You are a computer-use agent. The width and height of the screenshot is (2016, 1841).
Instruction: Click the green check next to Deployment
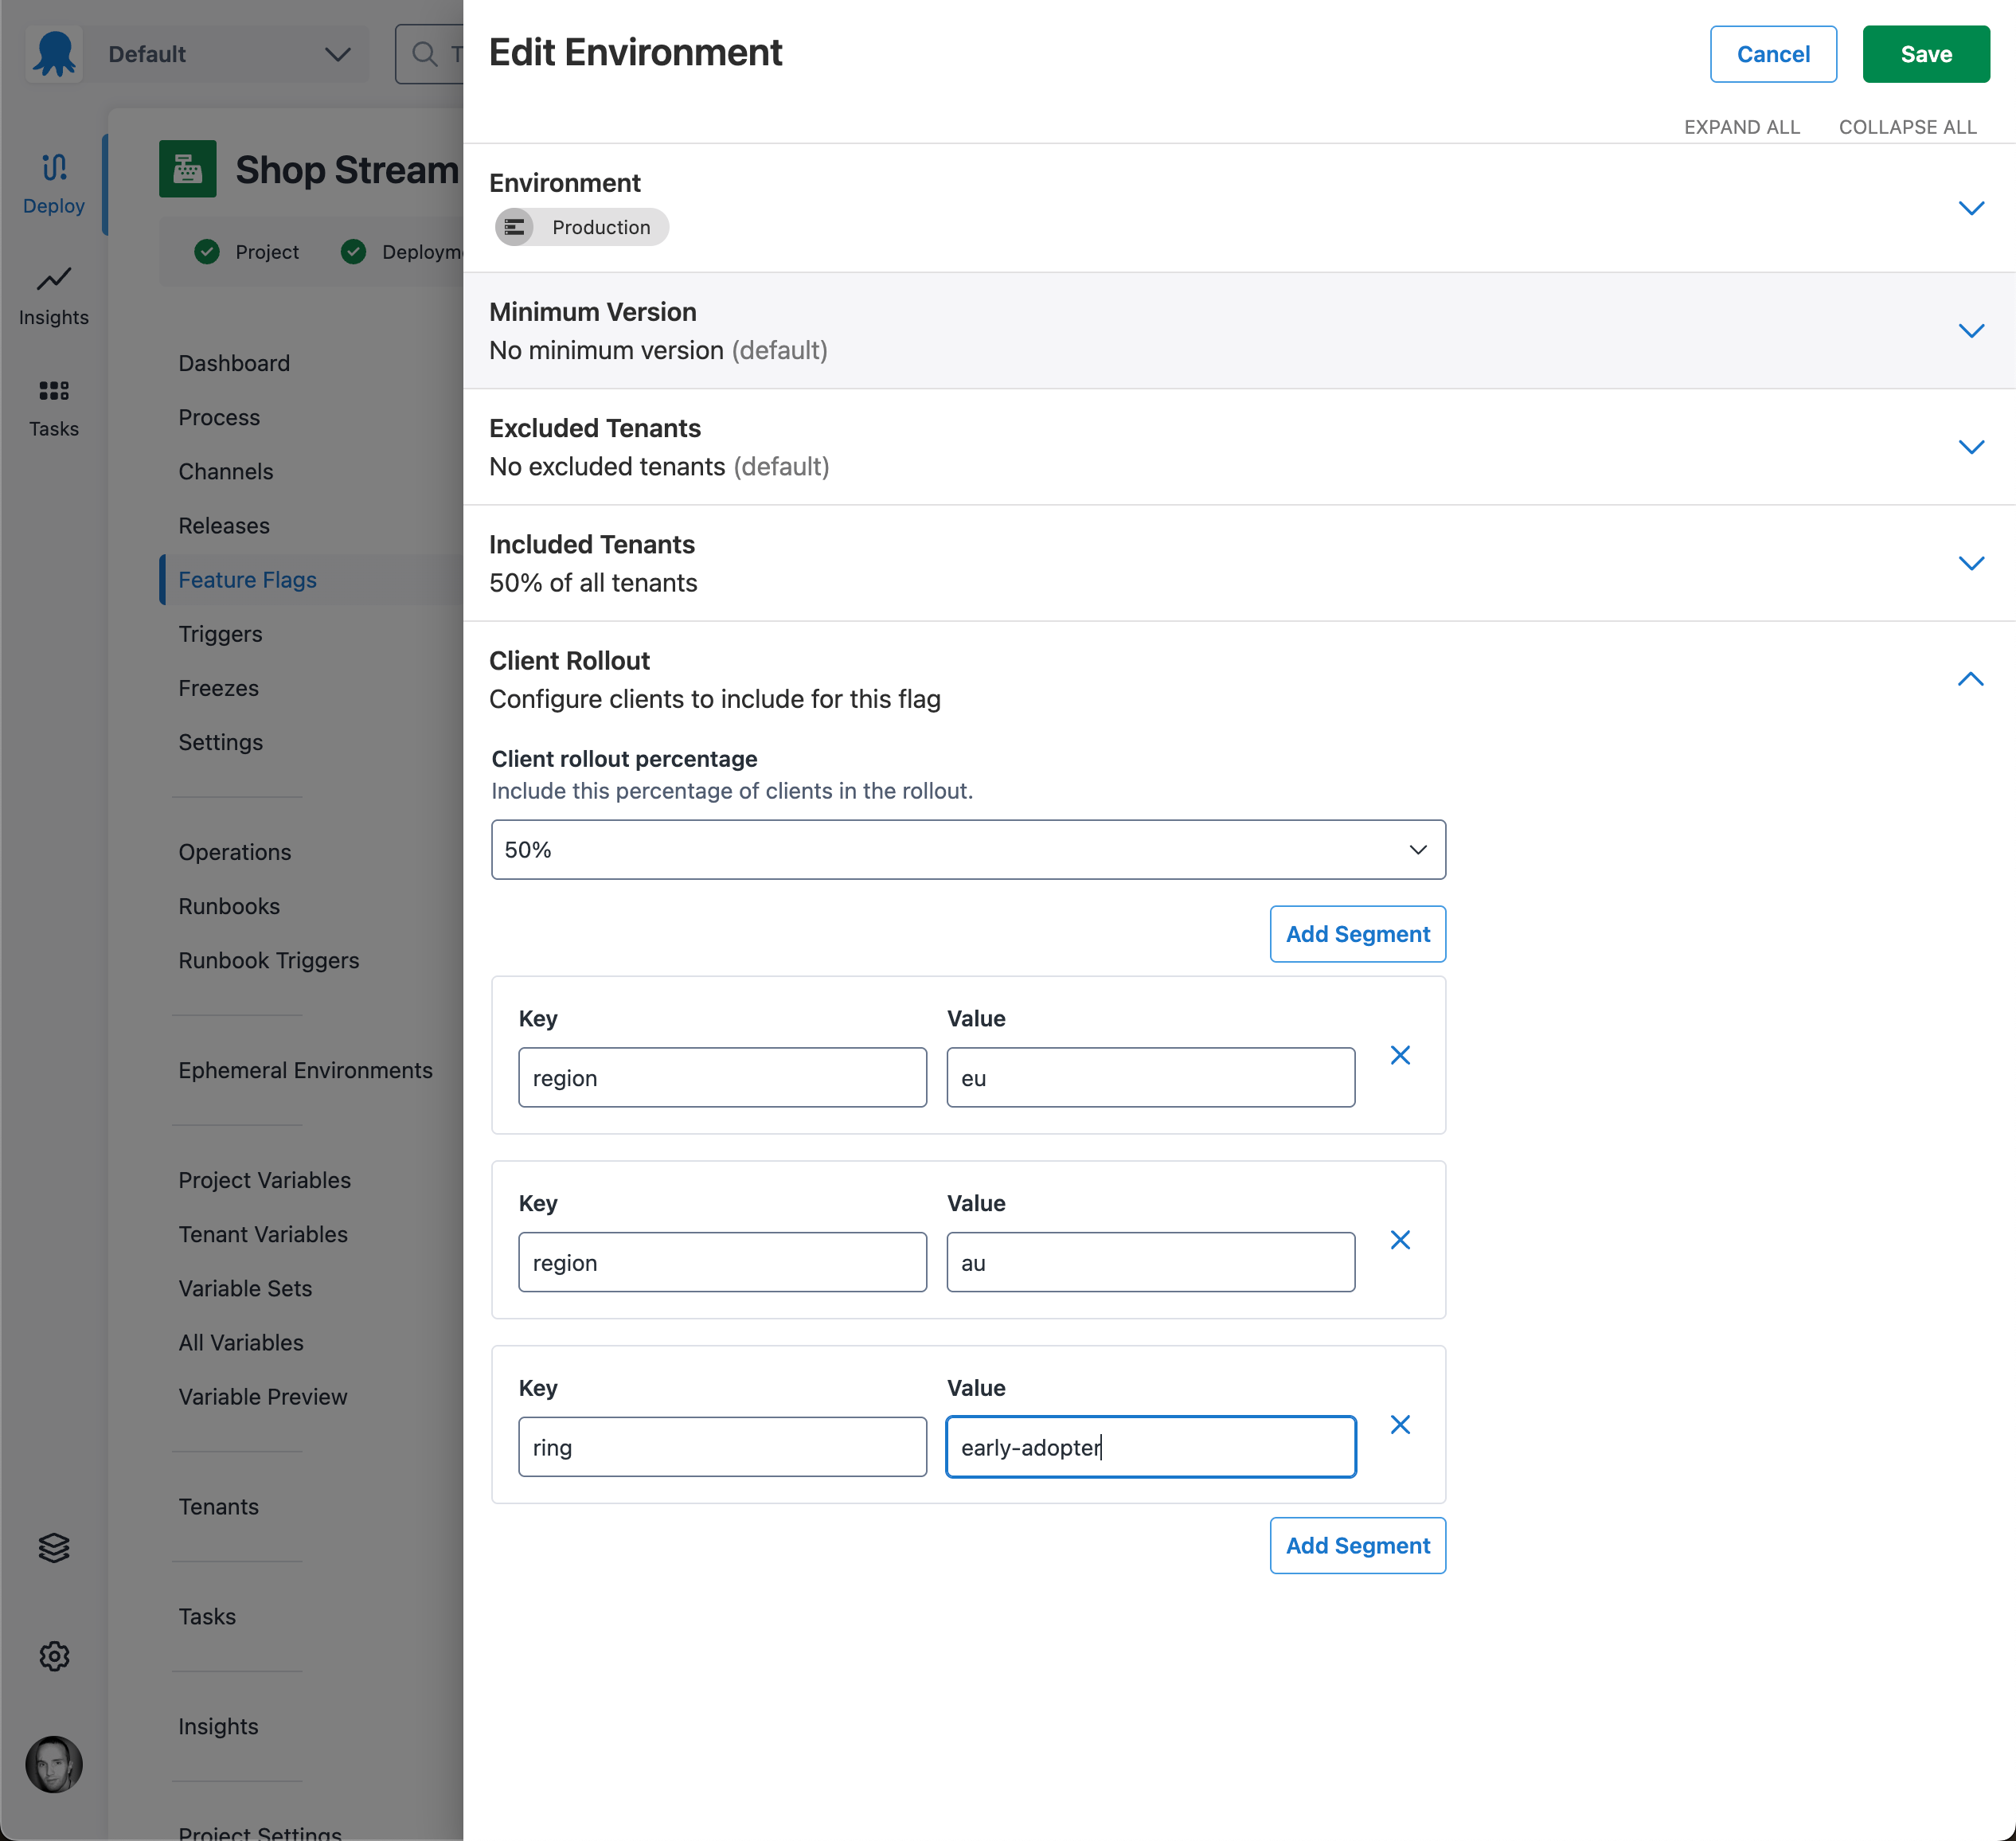(x=353, y=251)
